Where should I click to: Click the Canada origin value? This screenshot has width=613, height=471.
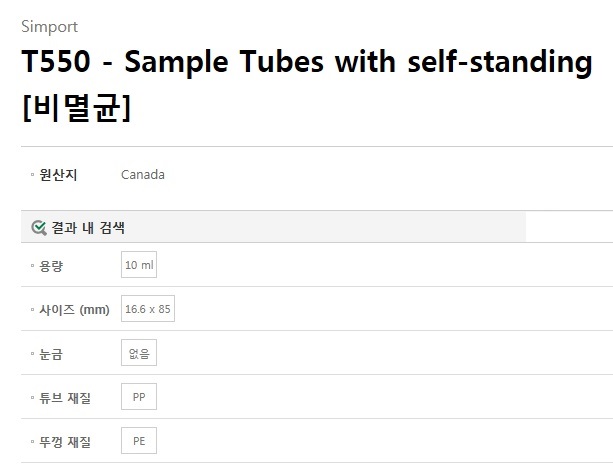[x=143, y=175]
